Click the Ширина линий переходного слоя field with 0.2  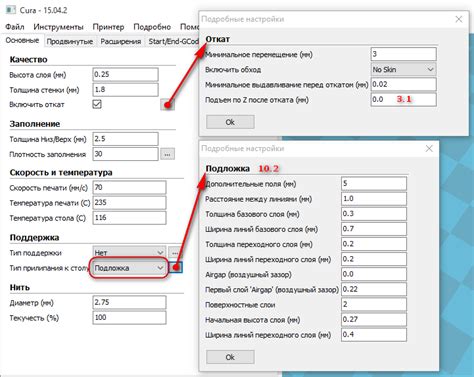(374, 259)
